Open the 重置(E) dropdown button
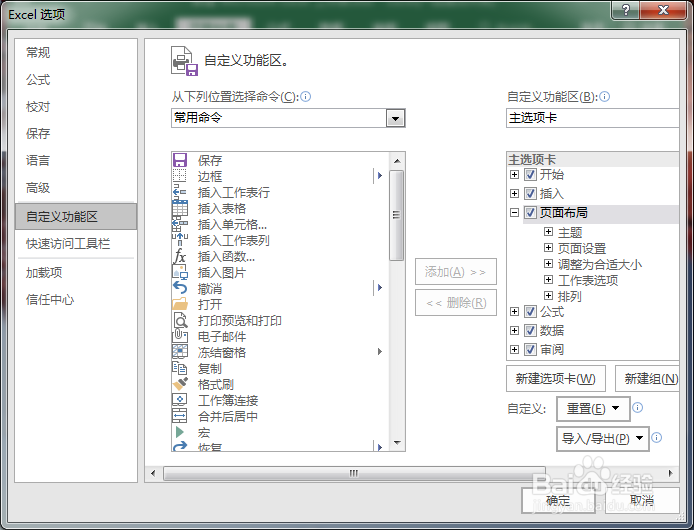Image resolution: width=694 pixels, height=530 pixels. pyautogui.click(x=593, y=408)
